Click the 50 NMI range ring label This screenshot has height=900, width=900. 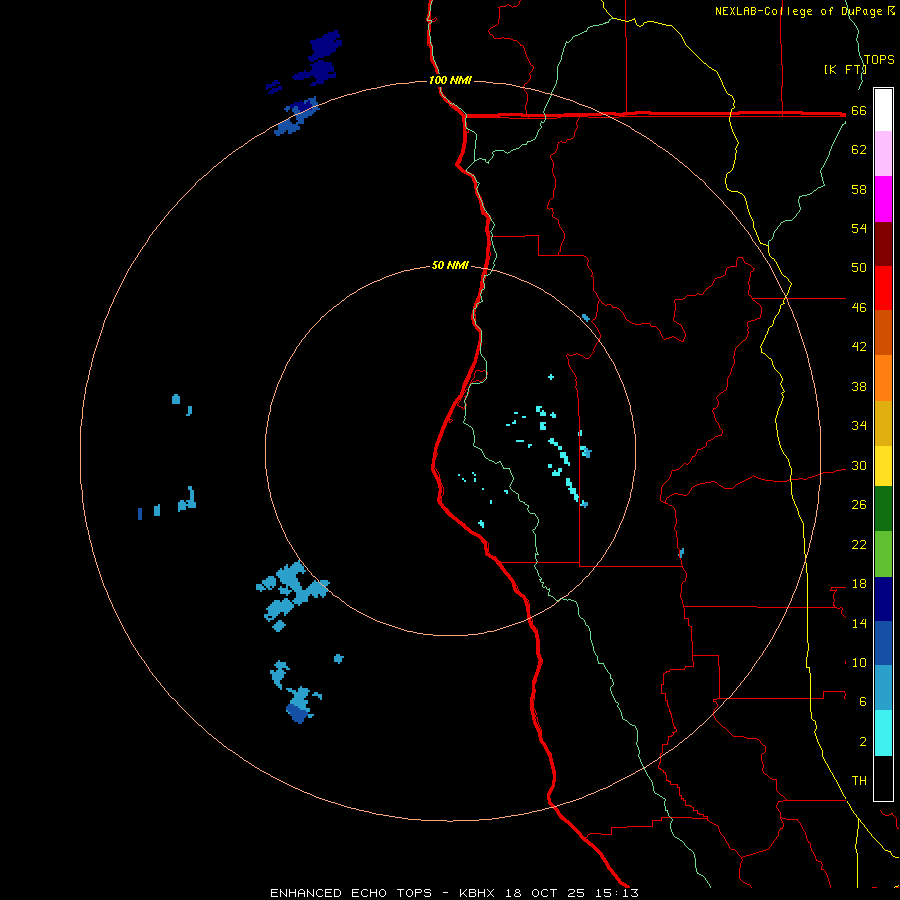tap(450, 265)
